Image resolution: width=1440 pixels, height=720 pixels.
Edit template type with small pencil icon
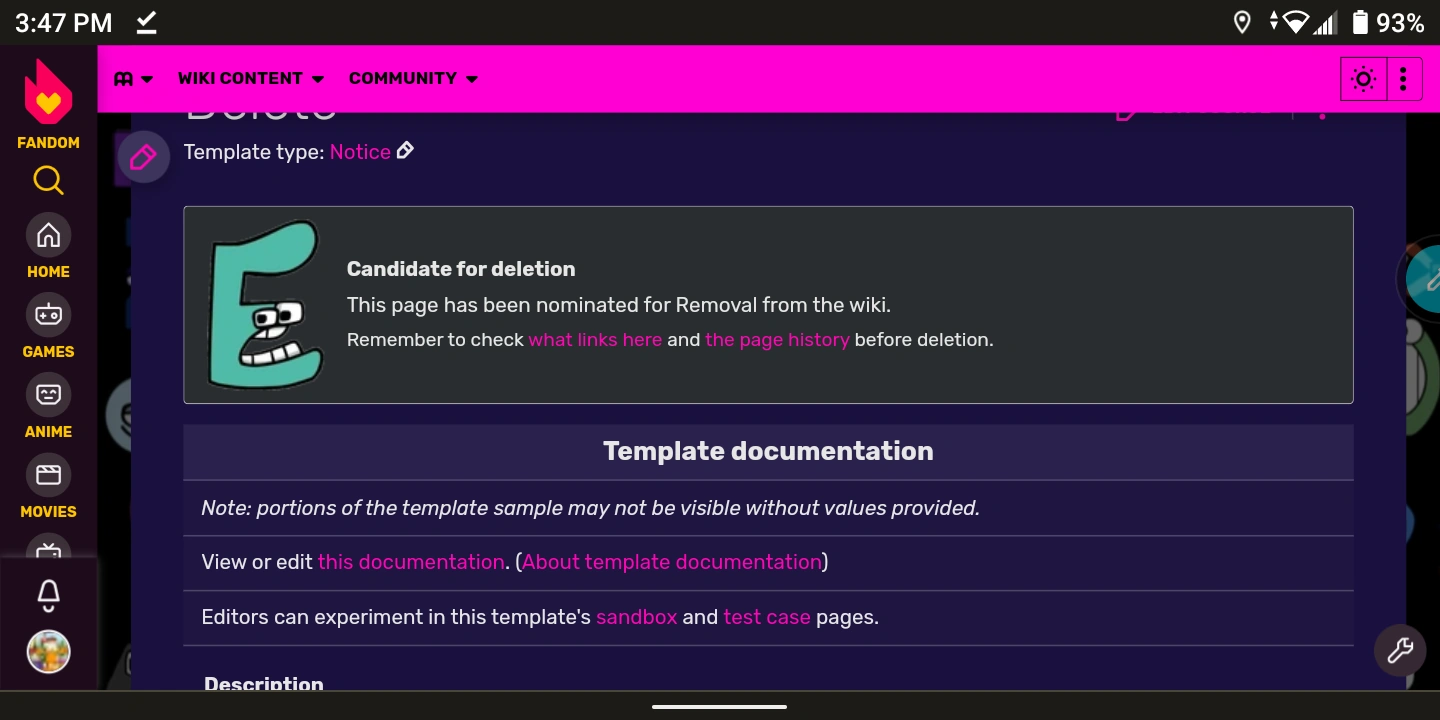[x=405, y=151]
